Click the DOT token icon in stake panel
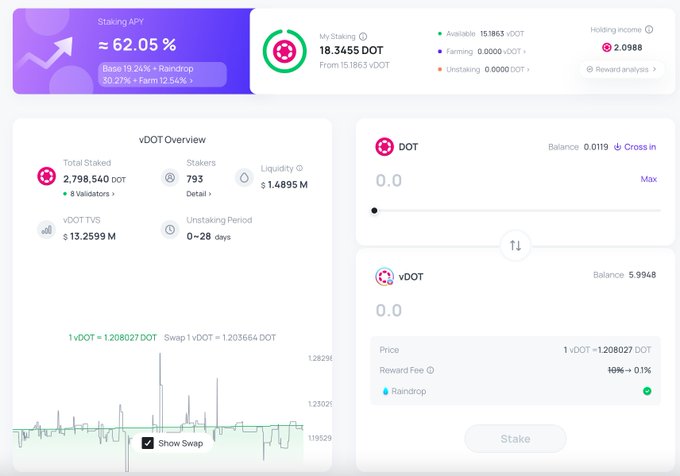 [x=384, y=147]
